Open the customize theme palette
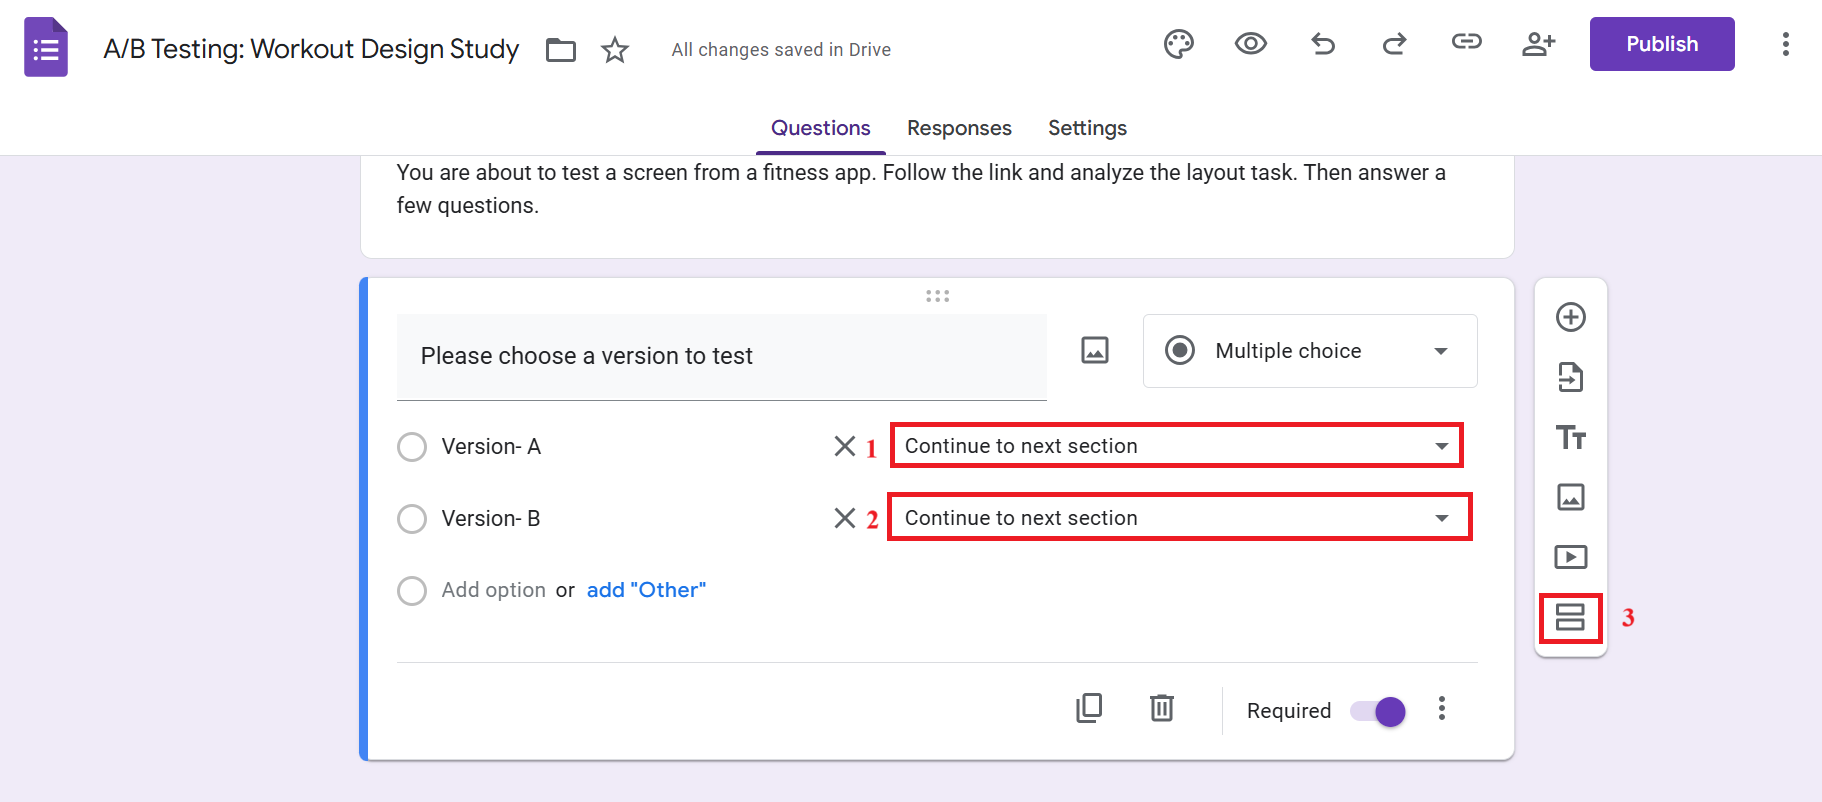This screenshot has height=802, width=1822. click(x=1179, y=45)
